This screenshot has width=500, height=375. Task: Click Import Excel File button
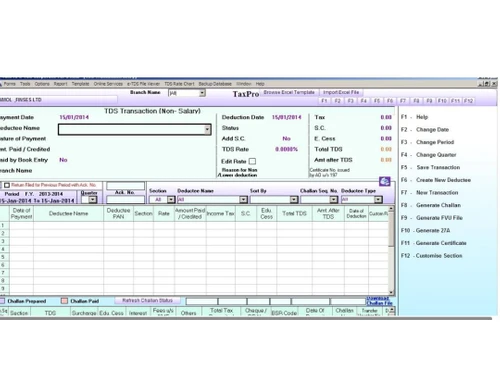(341, 92)
